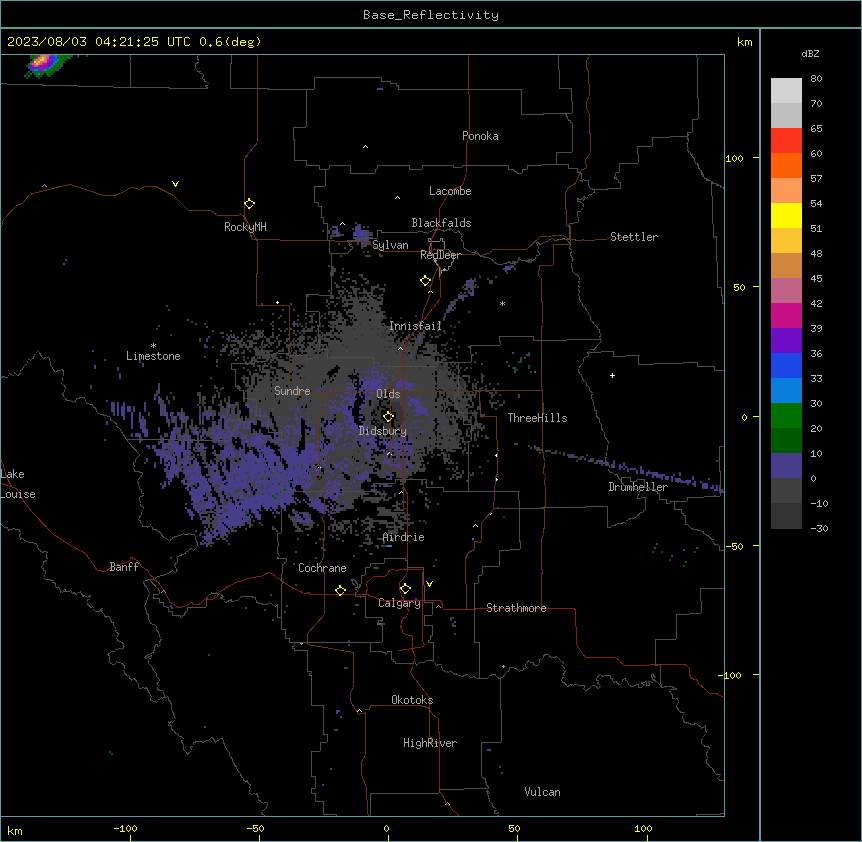The width and height of the screenshot is (862, 842).
Task: Click the asterisk marker above Limestone label
Action: point(153,346)
